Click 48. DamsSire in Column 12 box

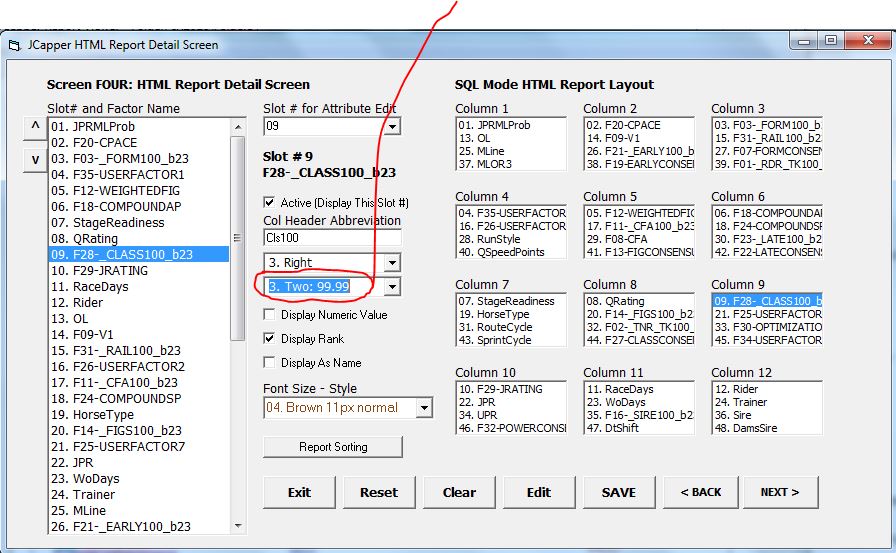click(x=767, y=428)
